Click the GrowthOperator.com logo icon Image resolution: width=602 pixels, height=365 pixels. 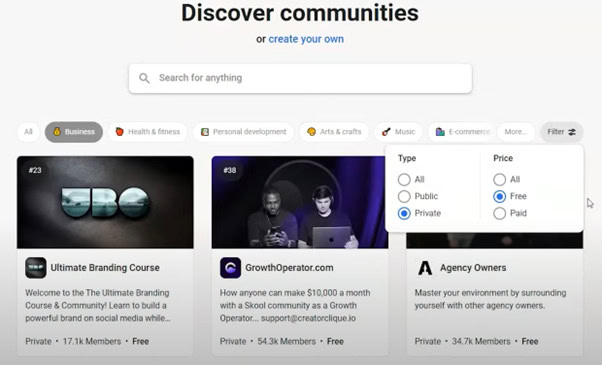(x=230, y=268)
